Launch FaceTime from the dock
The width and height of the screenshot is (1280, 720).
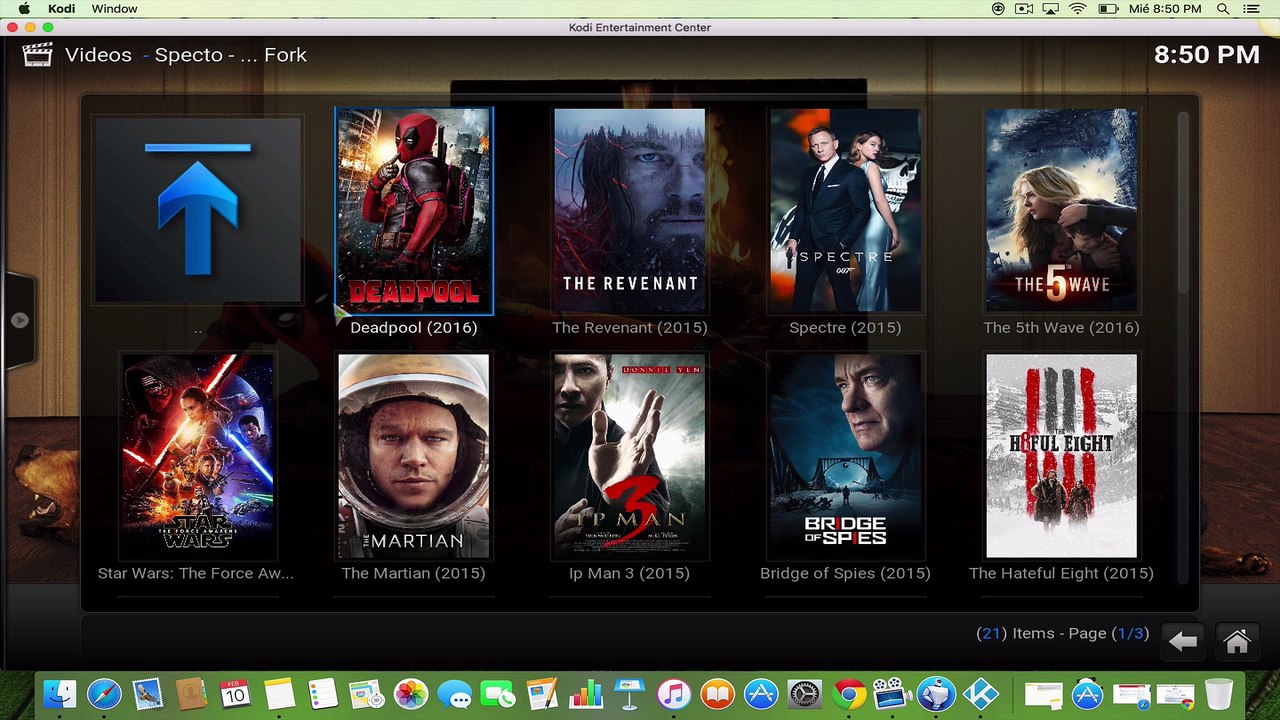[498, 694]
